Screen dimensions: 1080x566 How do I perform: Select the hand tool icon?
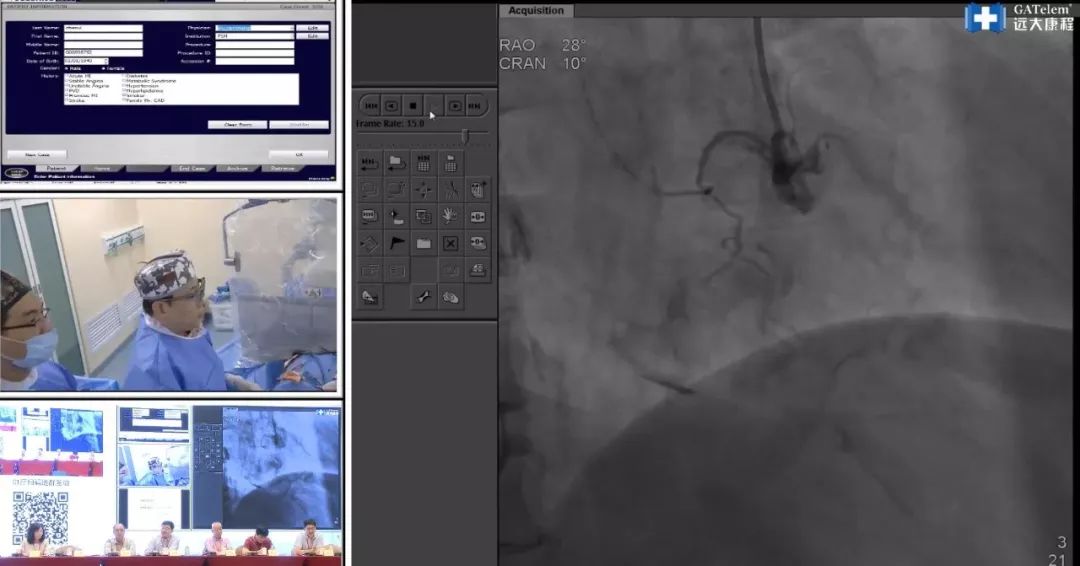tap(450, 216)
